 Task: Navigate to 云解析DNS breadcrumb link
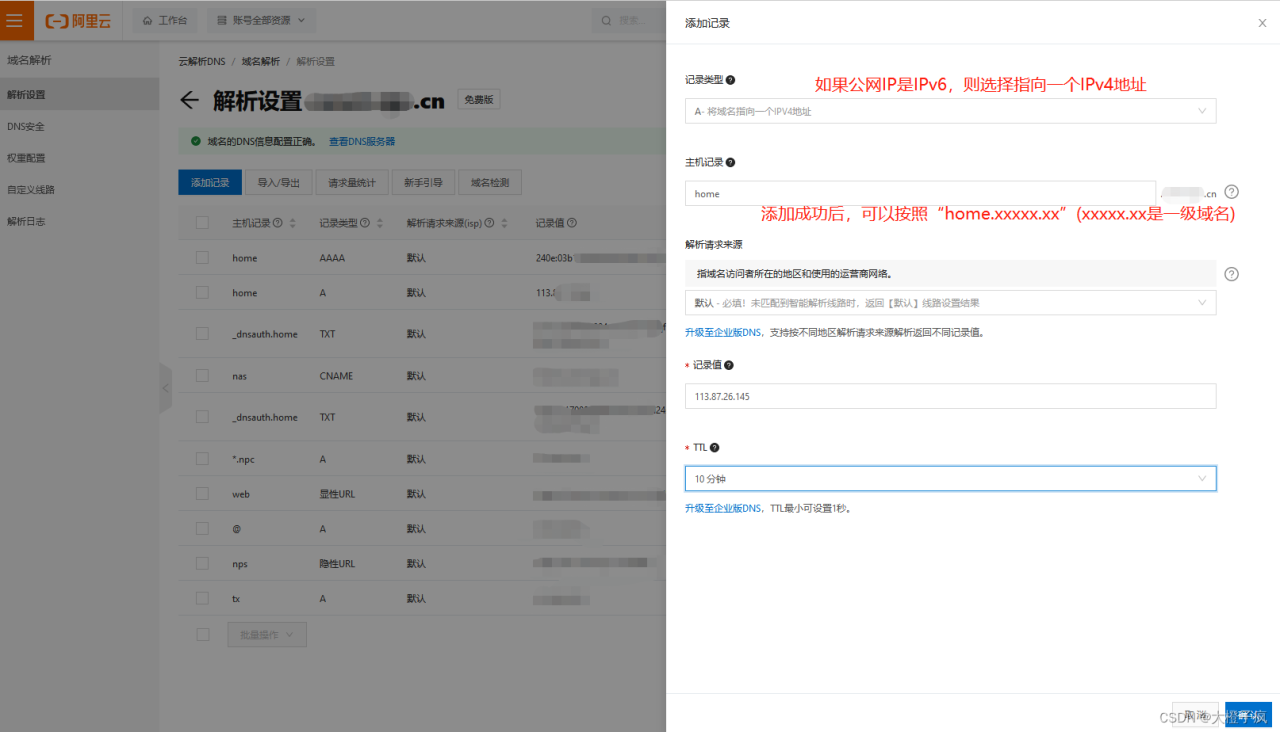(x=201, y=61)
